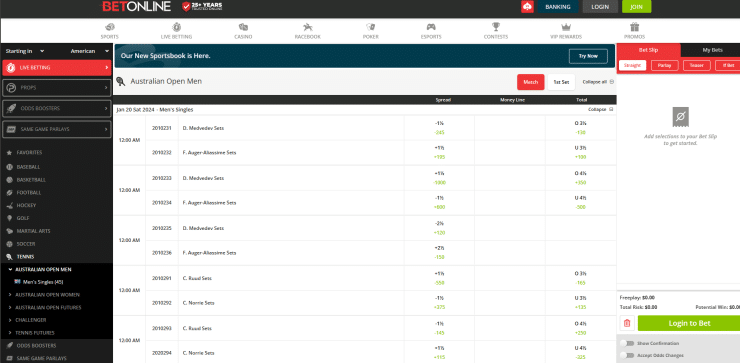Open upper Odds Boosters sidebar button
The image size is (740, 363).
point(57,109)
